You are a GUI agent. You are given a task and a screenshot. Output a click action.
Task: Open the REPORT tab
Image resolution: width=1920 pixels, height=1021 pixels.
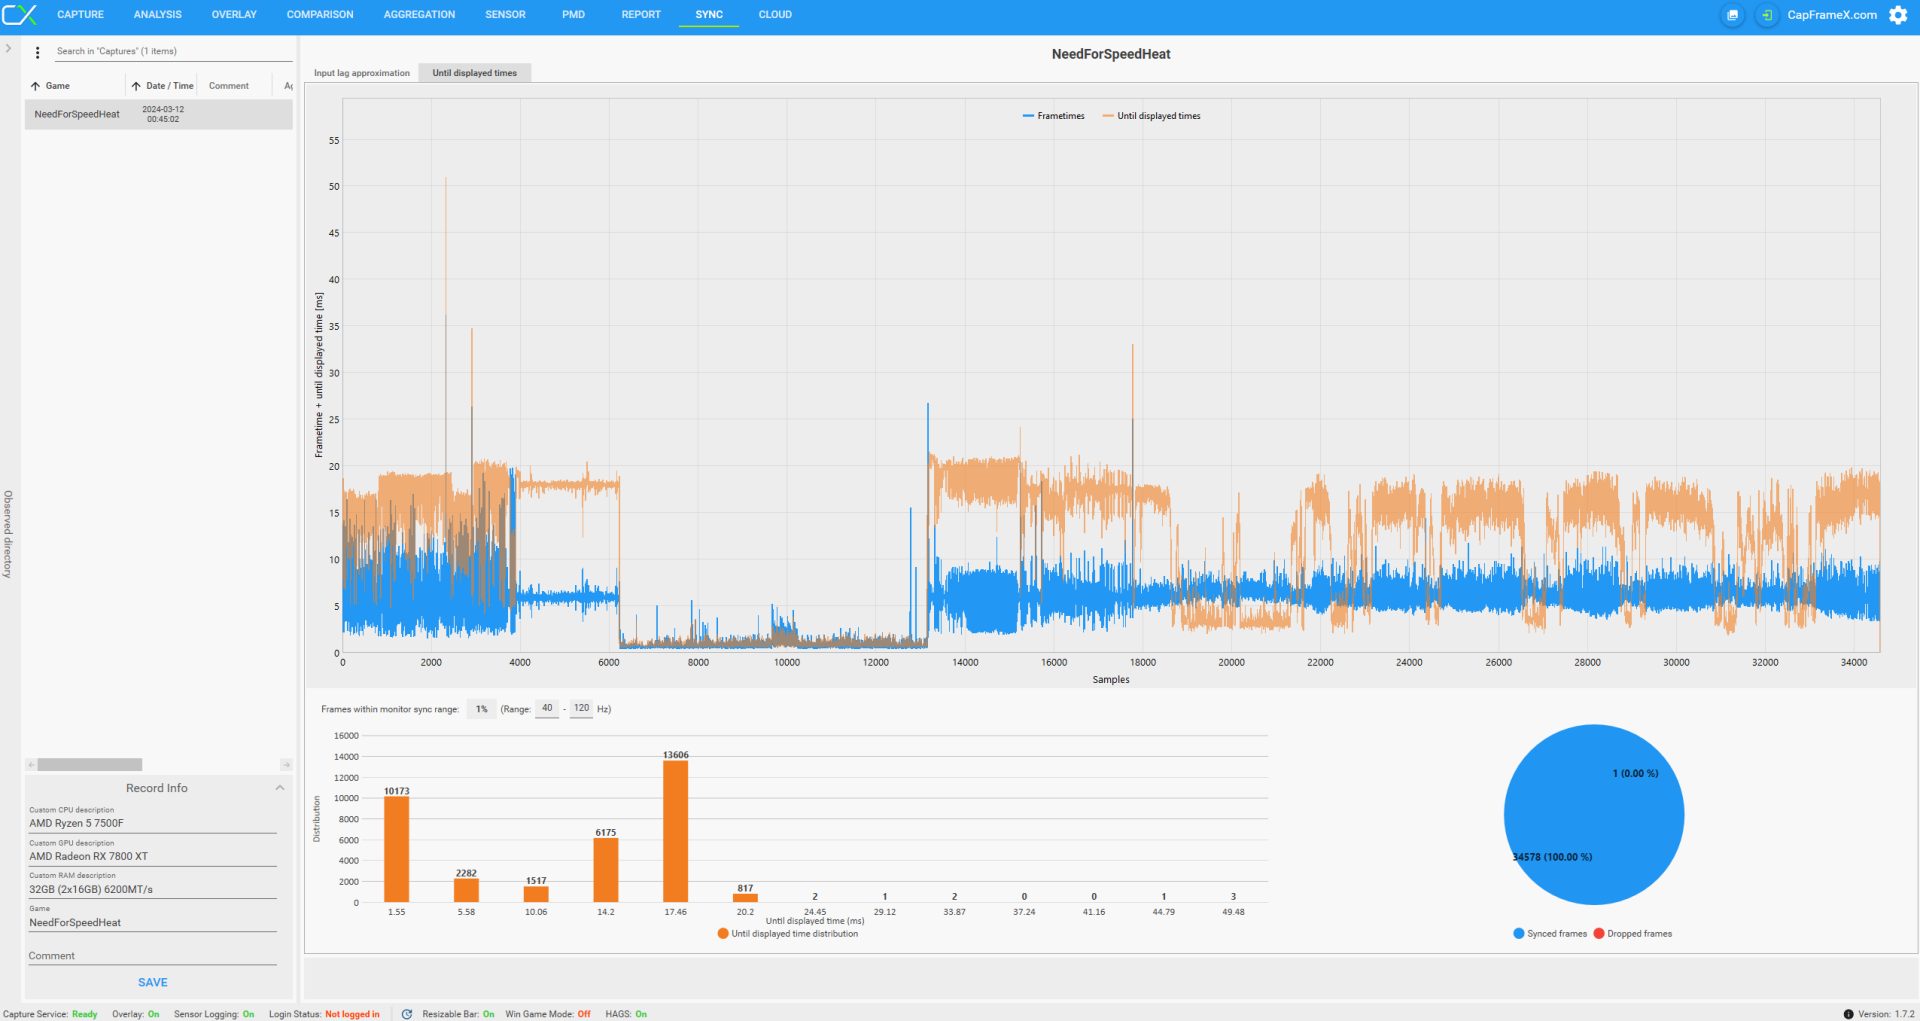pyautogui.click(x=641, y=15)
